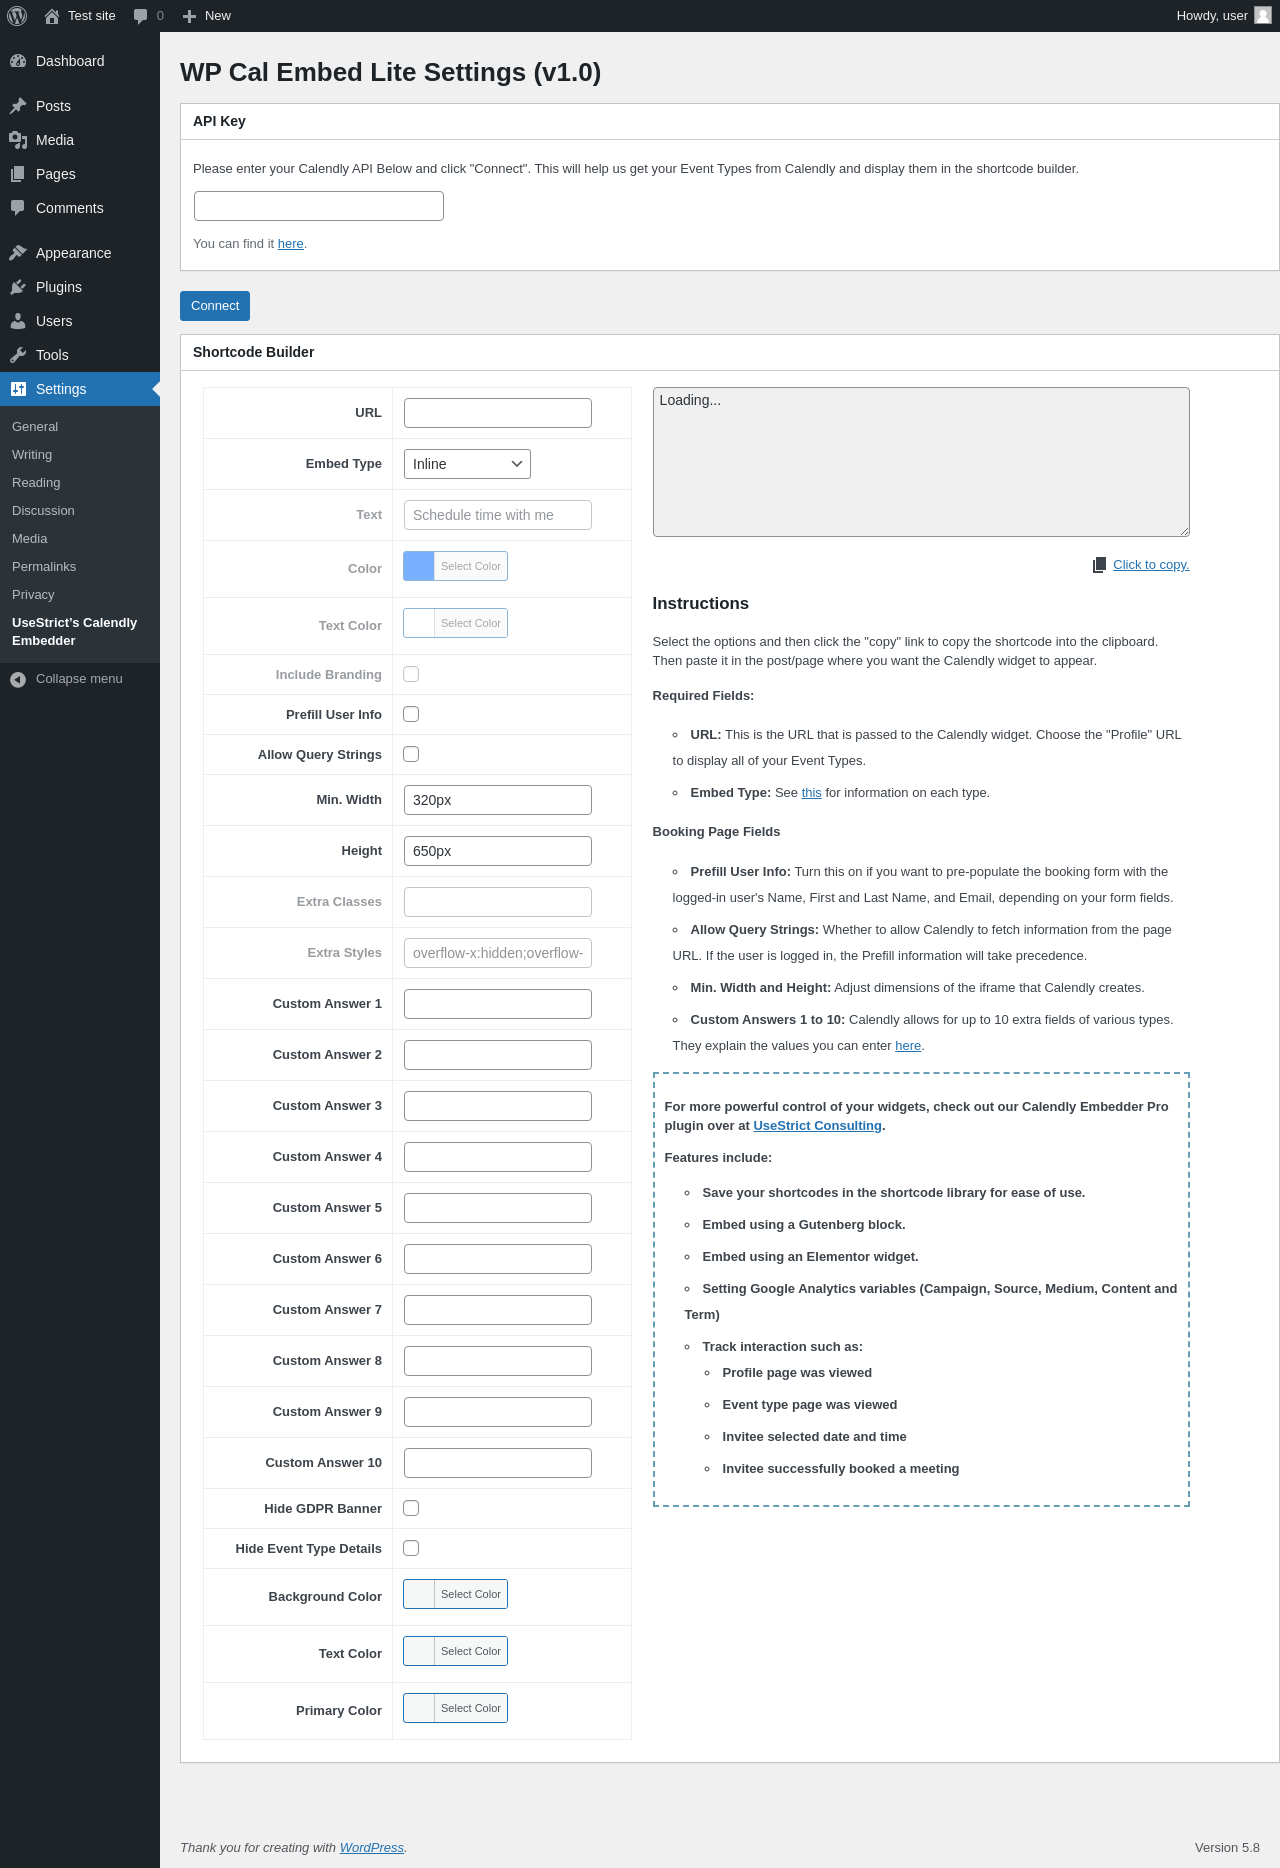Screen dimensions: 1280x1868
Task: Focus the Custom Answer 8 input
Action: [498, 1361]
